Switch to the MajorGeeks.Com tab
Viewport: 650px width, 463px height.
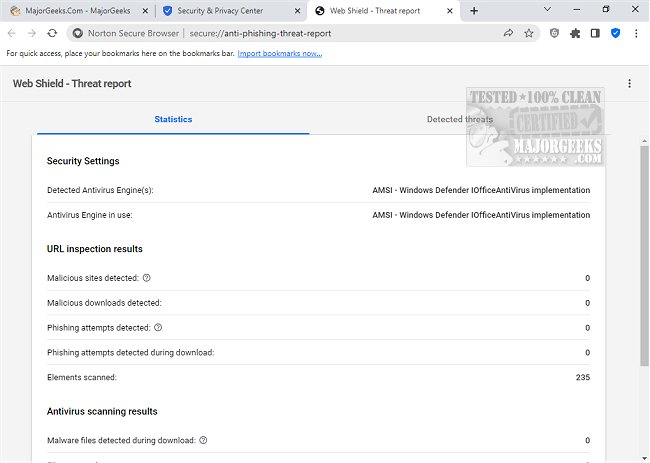pyautogui.click(x=79, y=11)
